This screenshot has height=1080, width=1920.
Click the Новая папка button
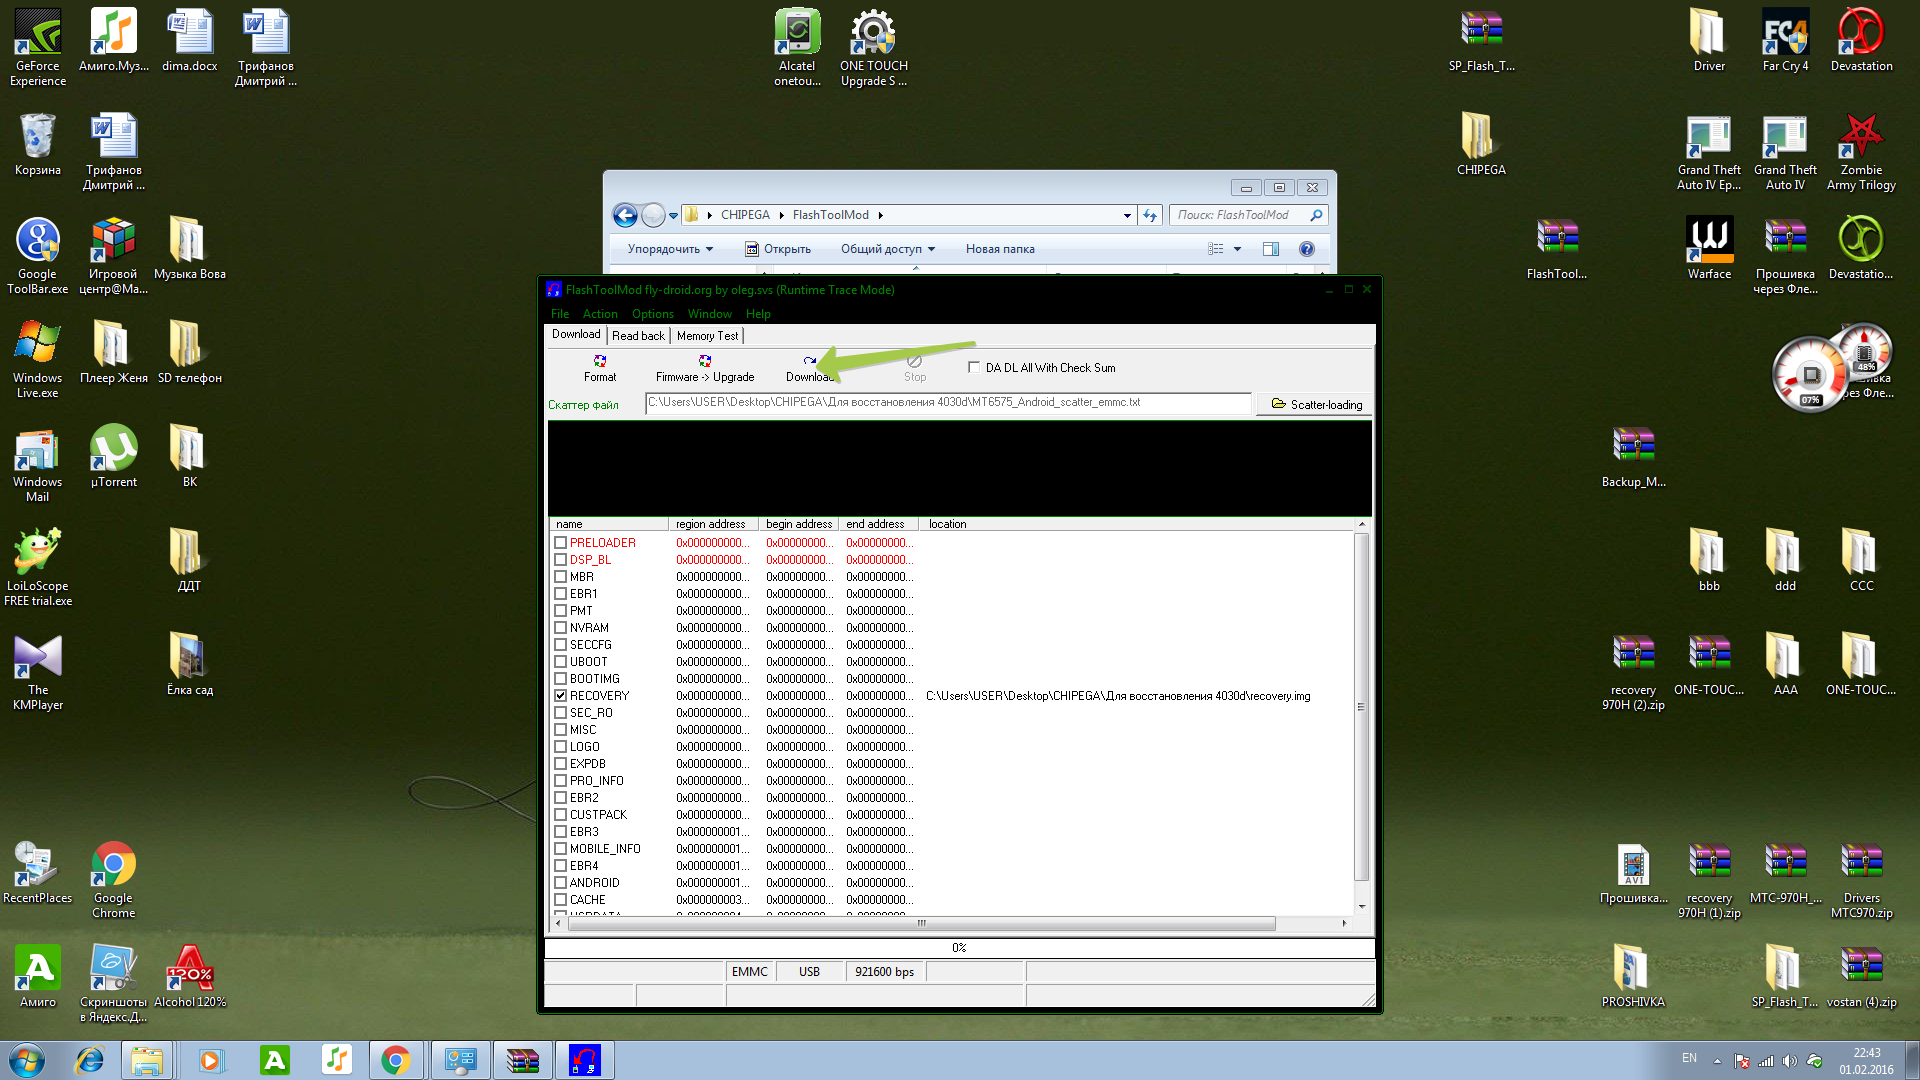[1000, 249]
